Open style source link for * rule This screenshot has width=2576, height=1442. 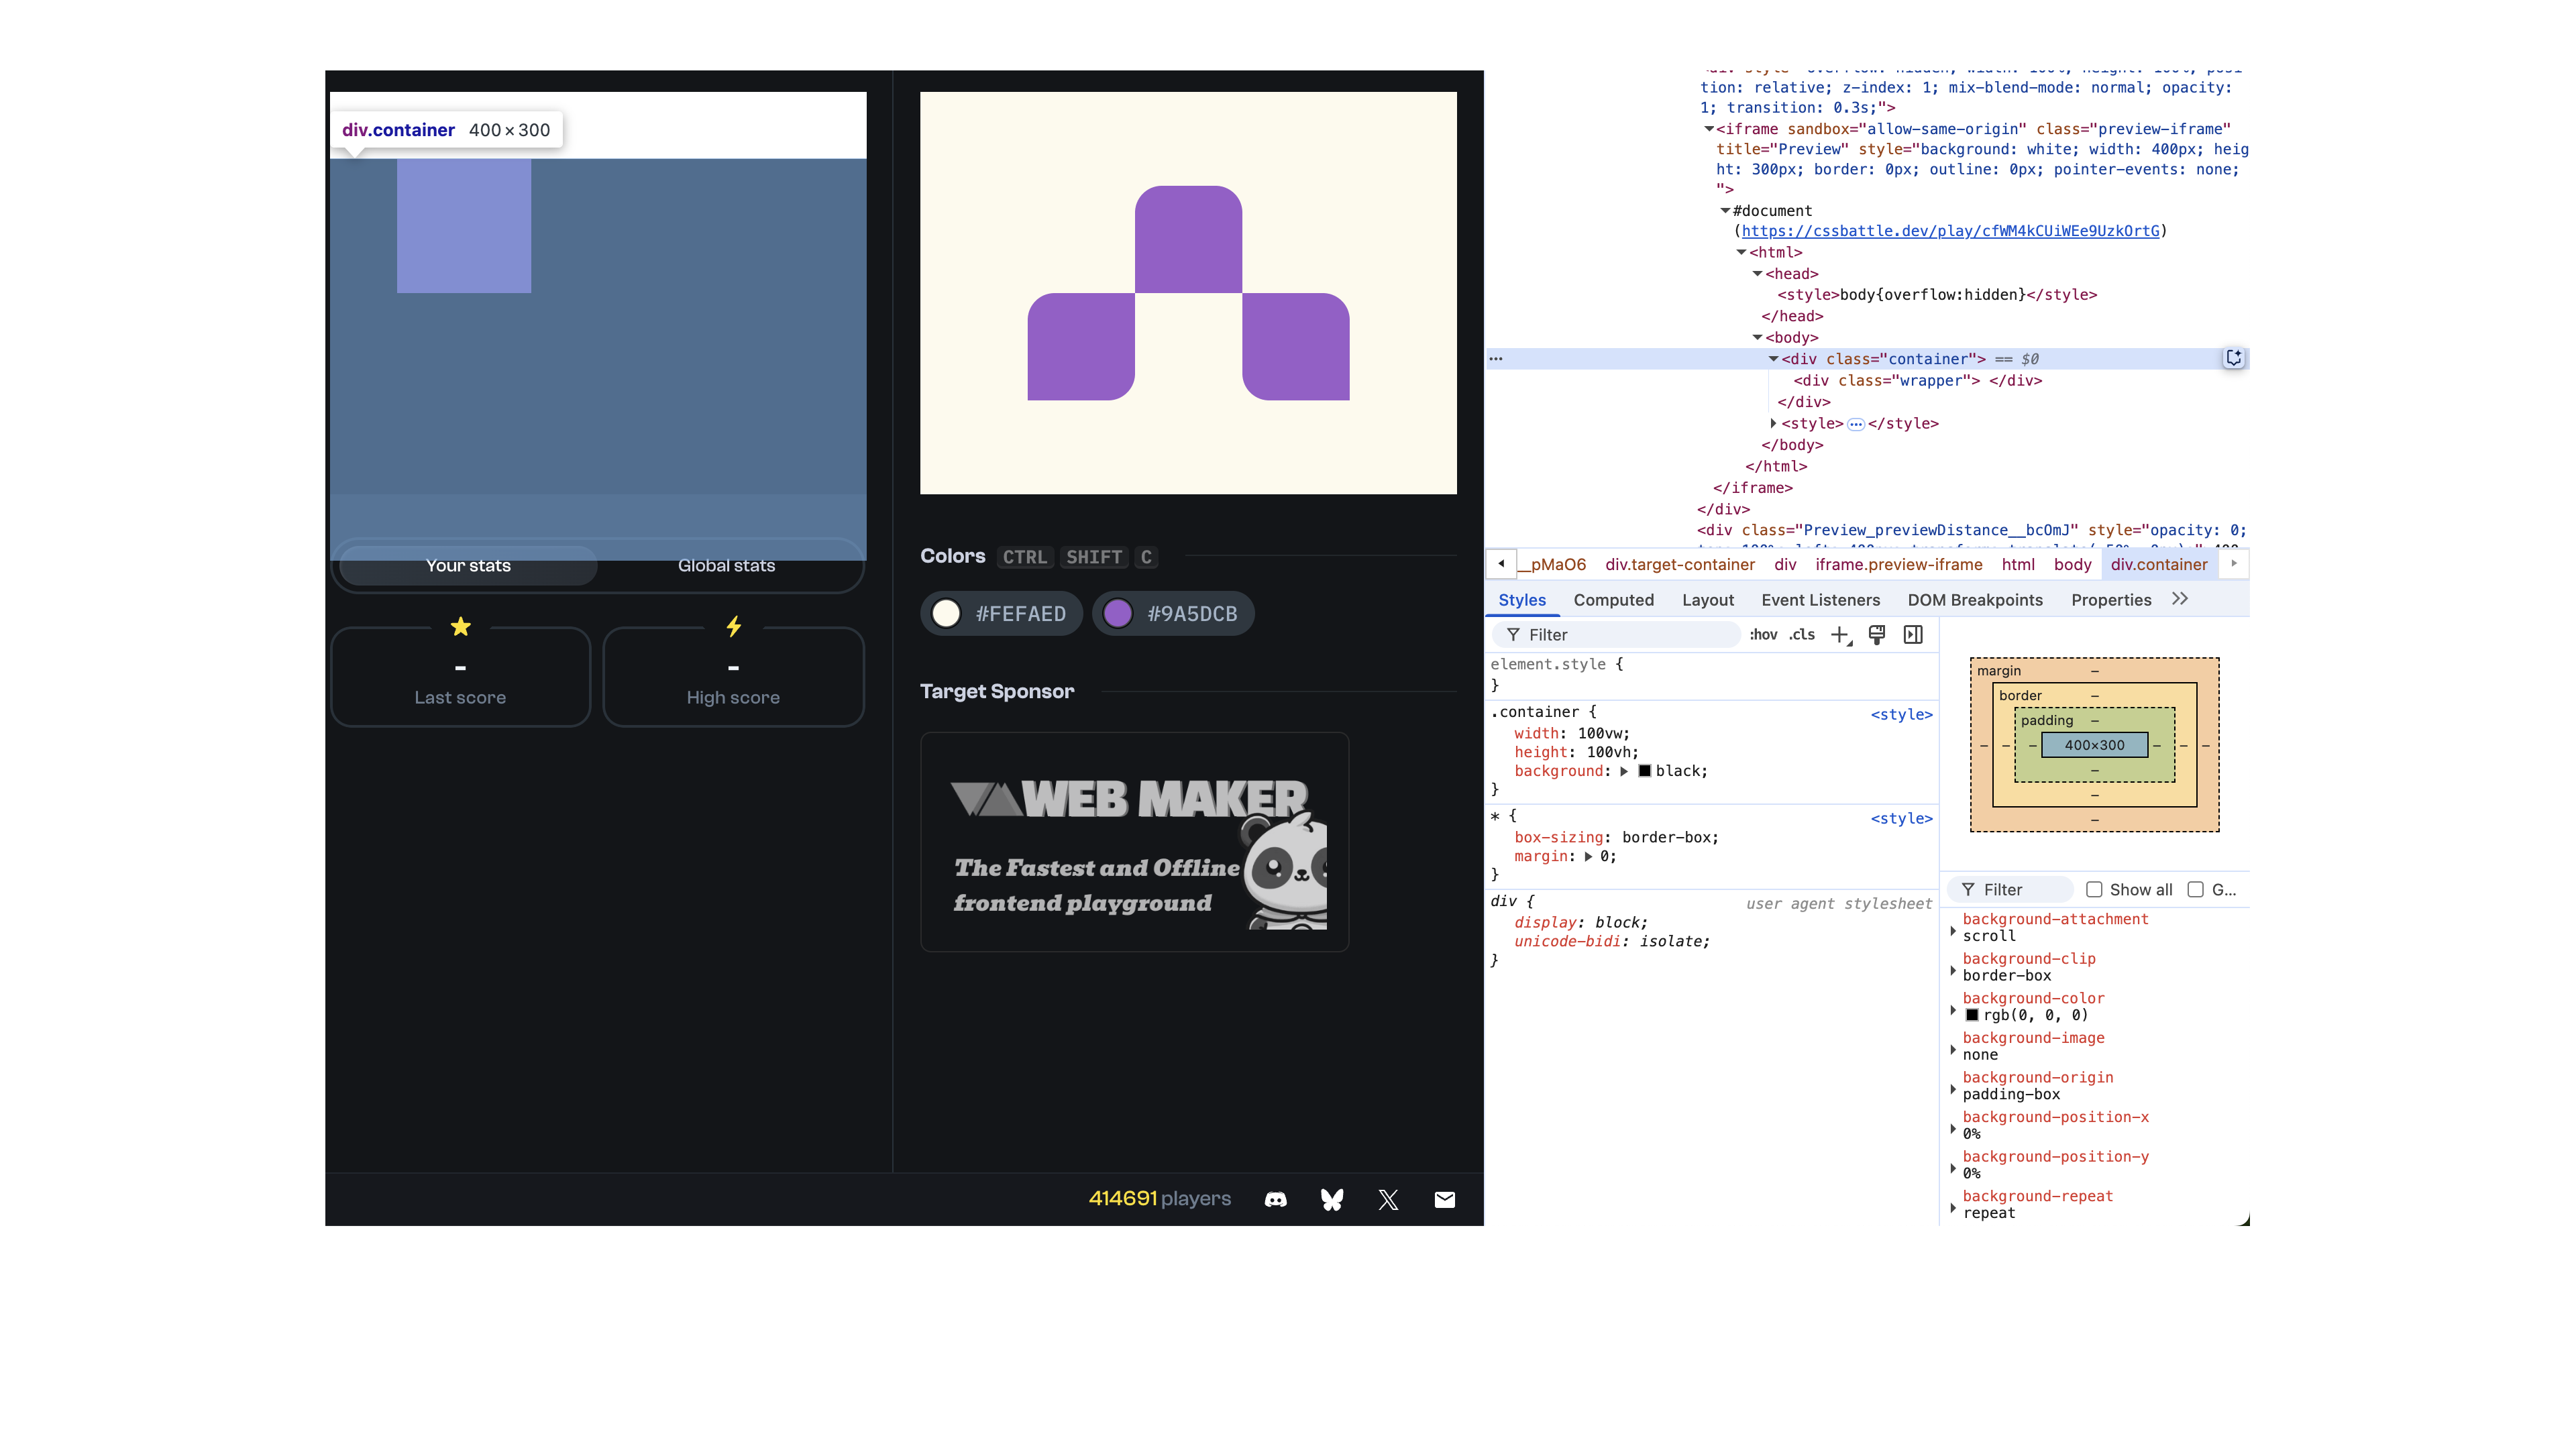tap(1901, 818)
